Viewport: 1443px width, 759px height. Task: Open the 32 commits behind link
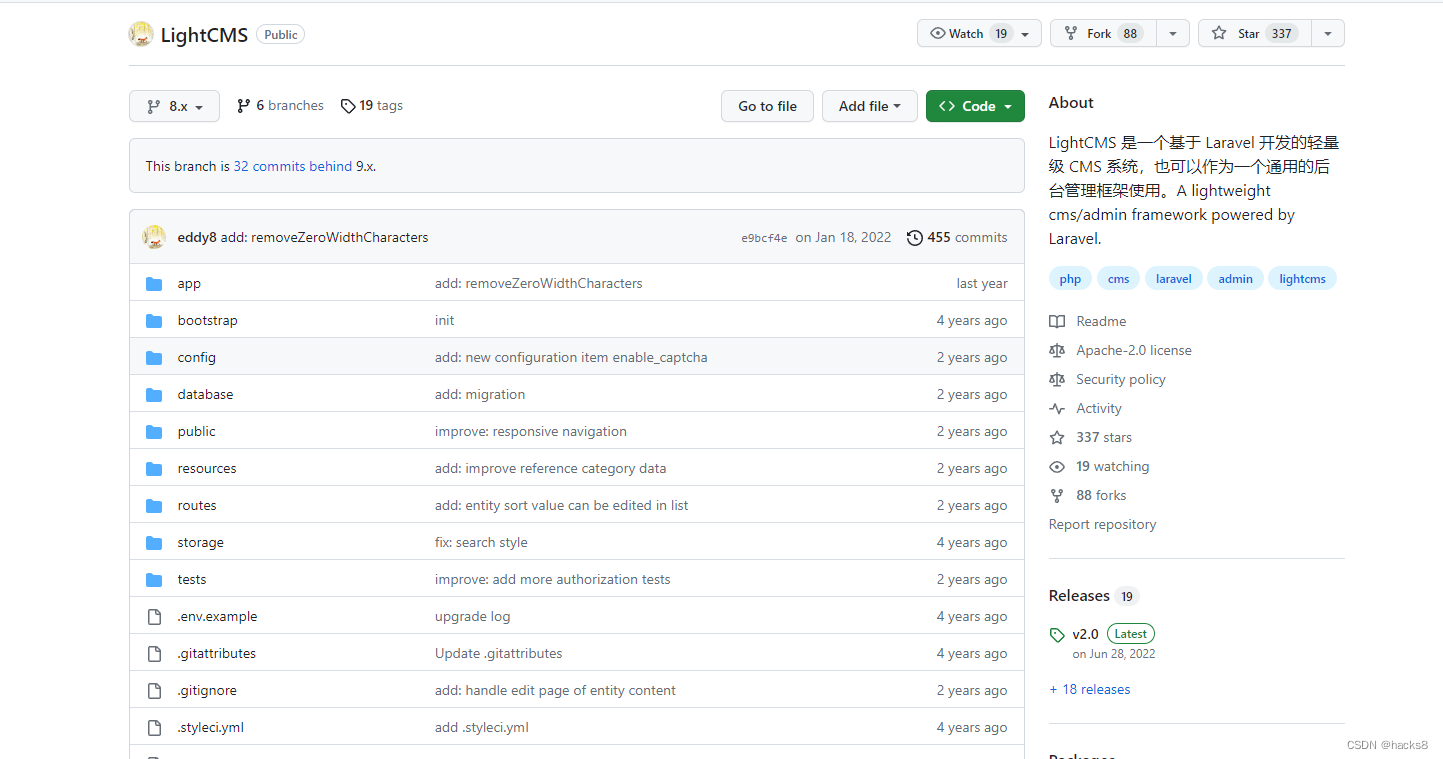pos(293,166)
